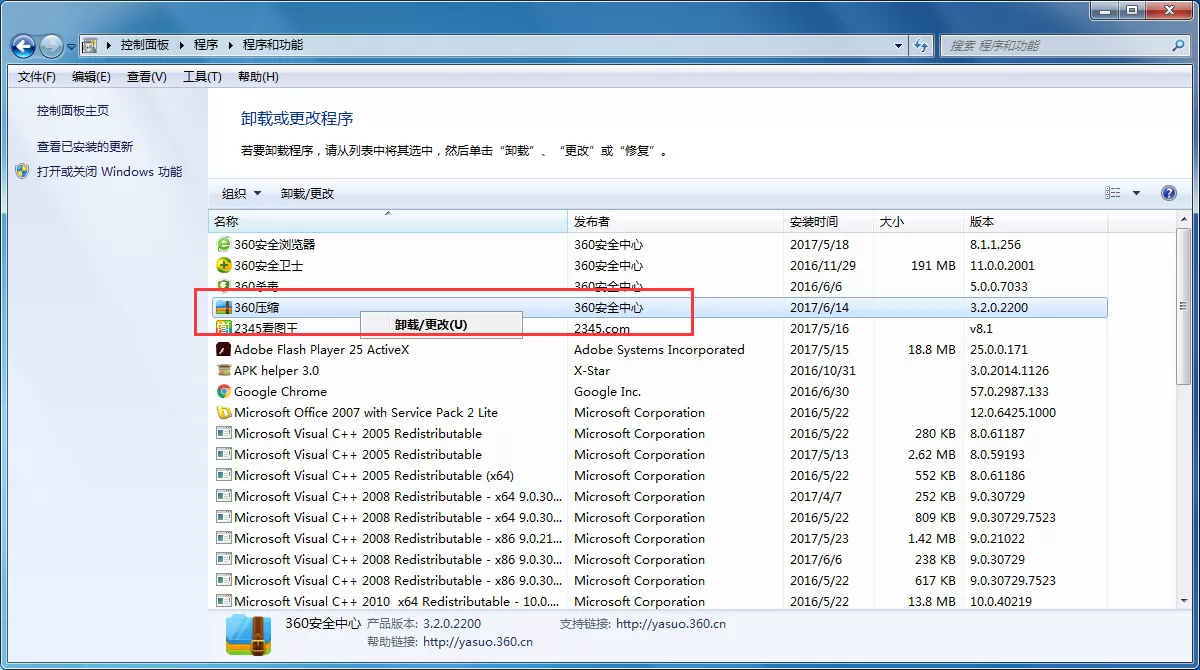This screenshot has height=670, width=1200.
Task: Click the program list scrollbar thumb
Action: pyautogui.click(x=1183, y=306)
